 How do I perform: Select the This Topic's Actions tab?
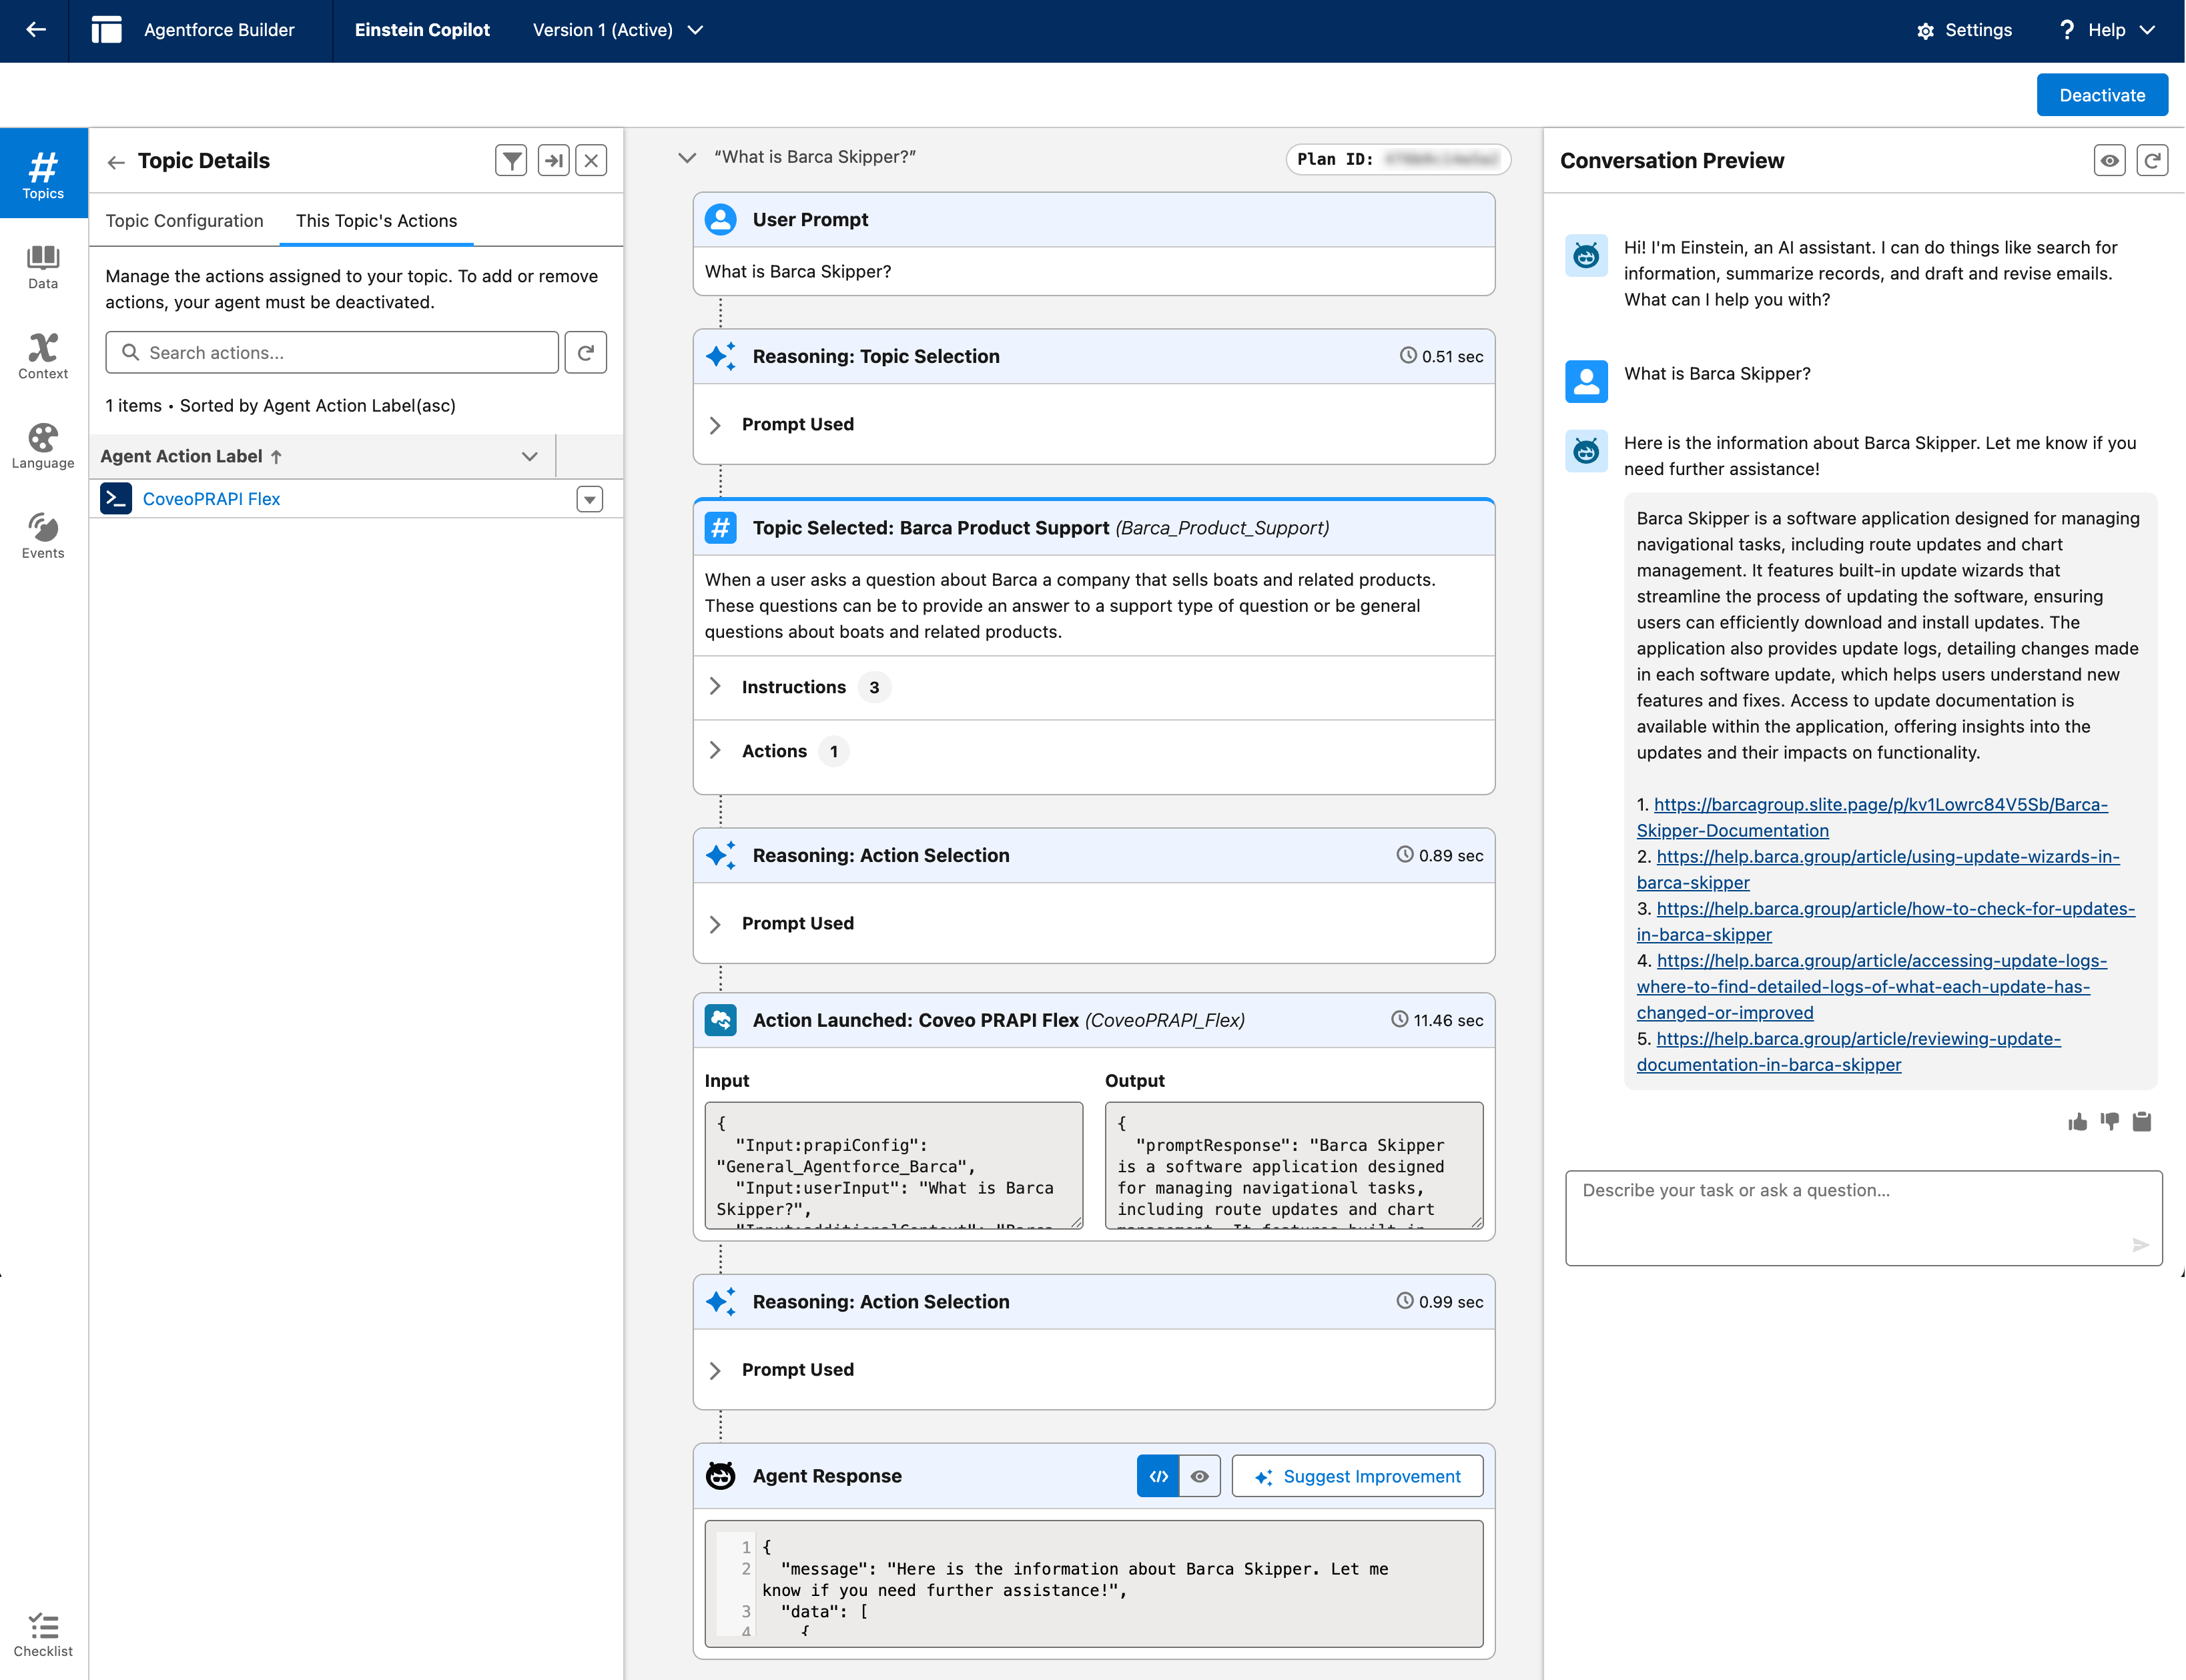(376, 220)
